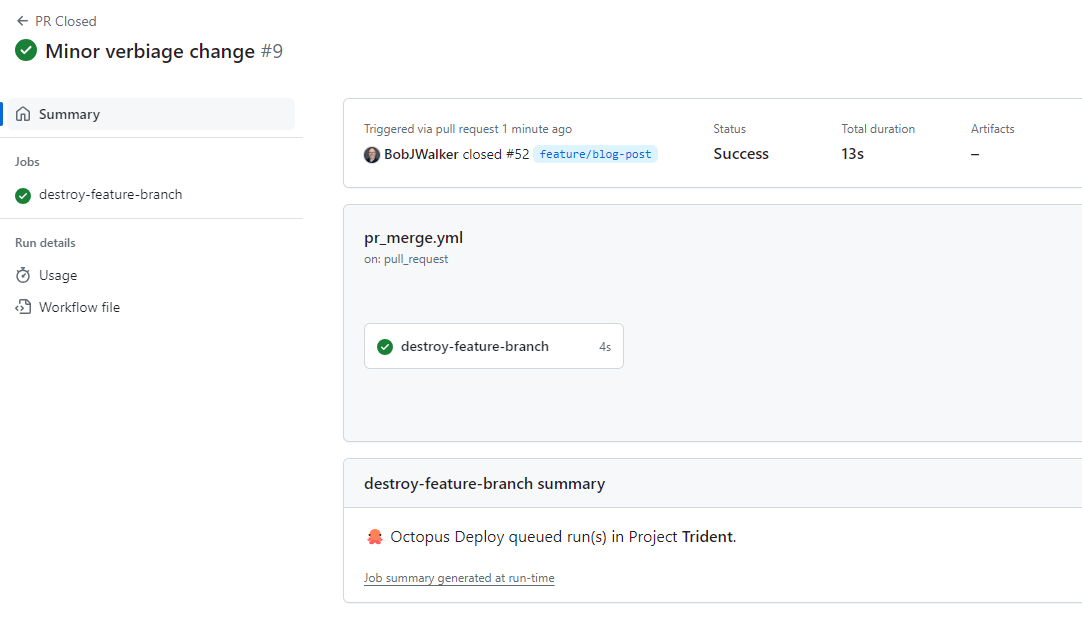This screenshot has height=622, width=1082.
Task: Click the workflow file icon in the sidebar
Action: (x=22, y=307)
